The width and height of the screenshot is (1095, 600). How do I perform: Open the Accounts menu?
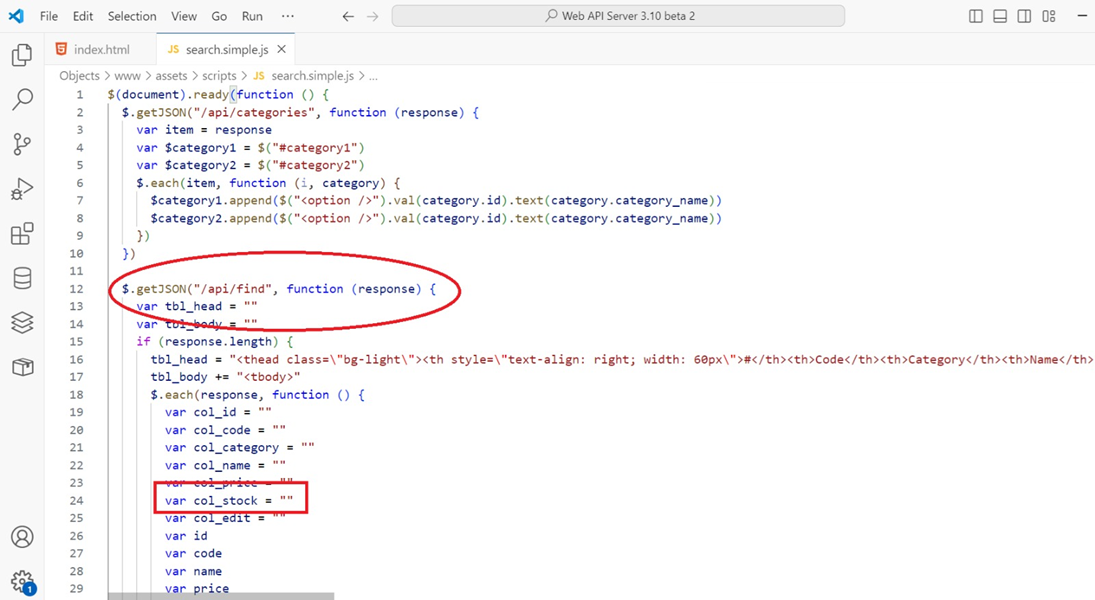[x=22, y=537]
